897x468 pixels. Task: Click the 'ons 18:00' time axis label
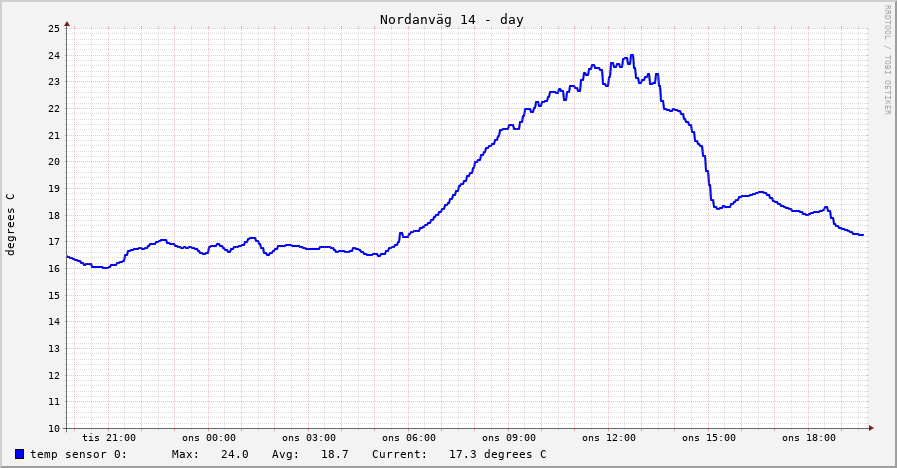809,438
